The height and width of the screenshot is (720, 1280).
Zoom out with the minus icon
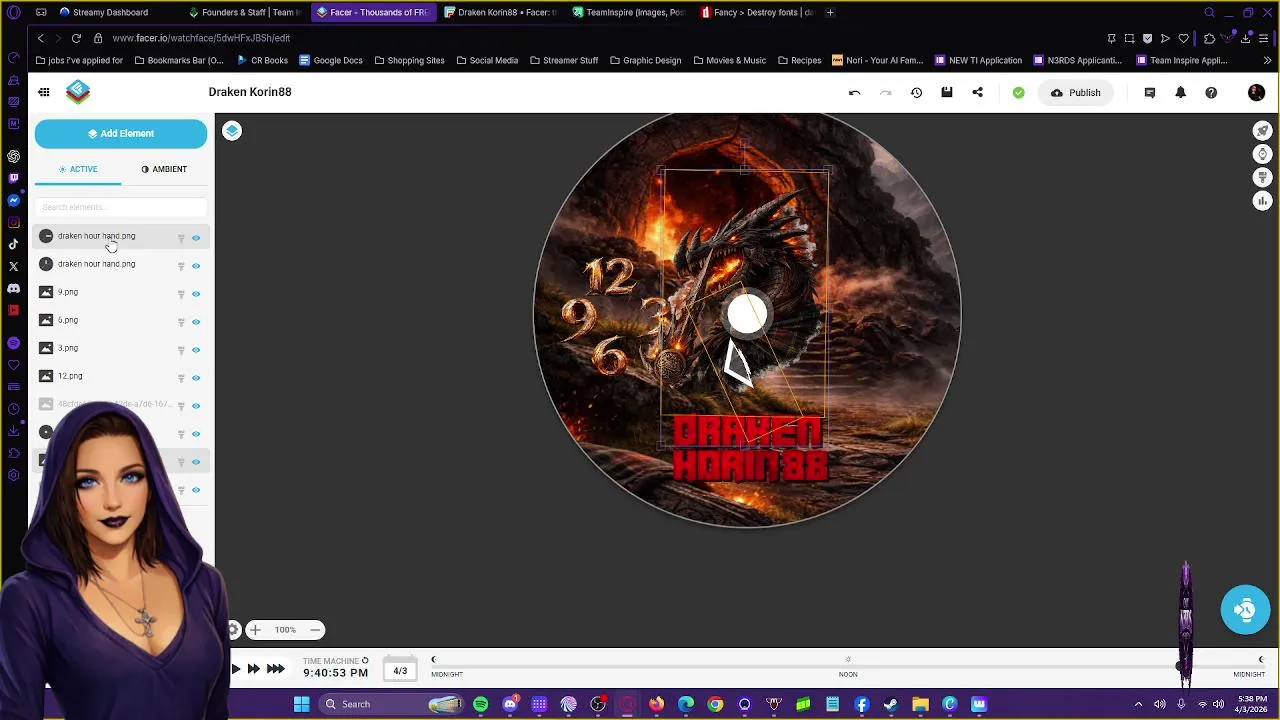(315, 630)
